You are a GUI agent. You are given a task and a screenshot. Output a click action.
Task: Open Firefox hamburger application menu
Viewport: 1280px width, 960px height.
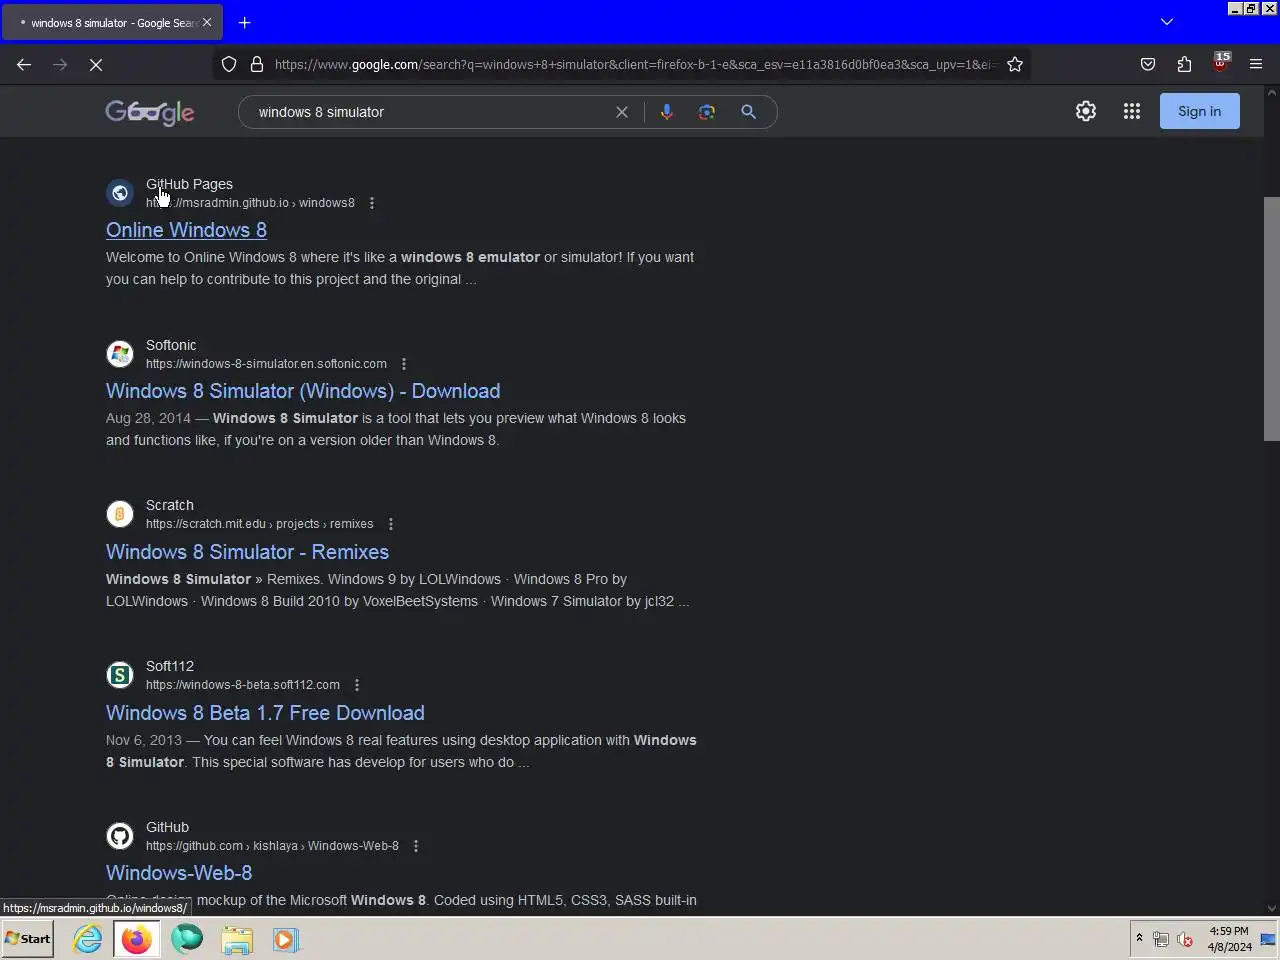click(1256, 64)
